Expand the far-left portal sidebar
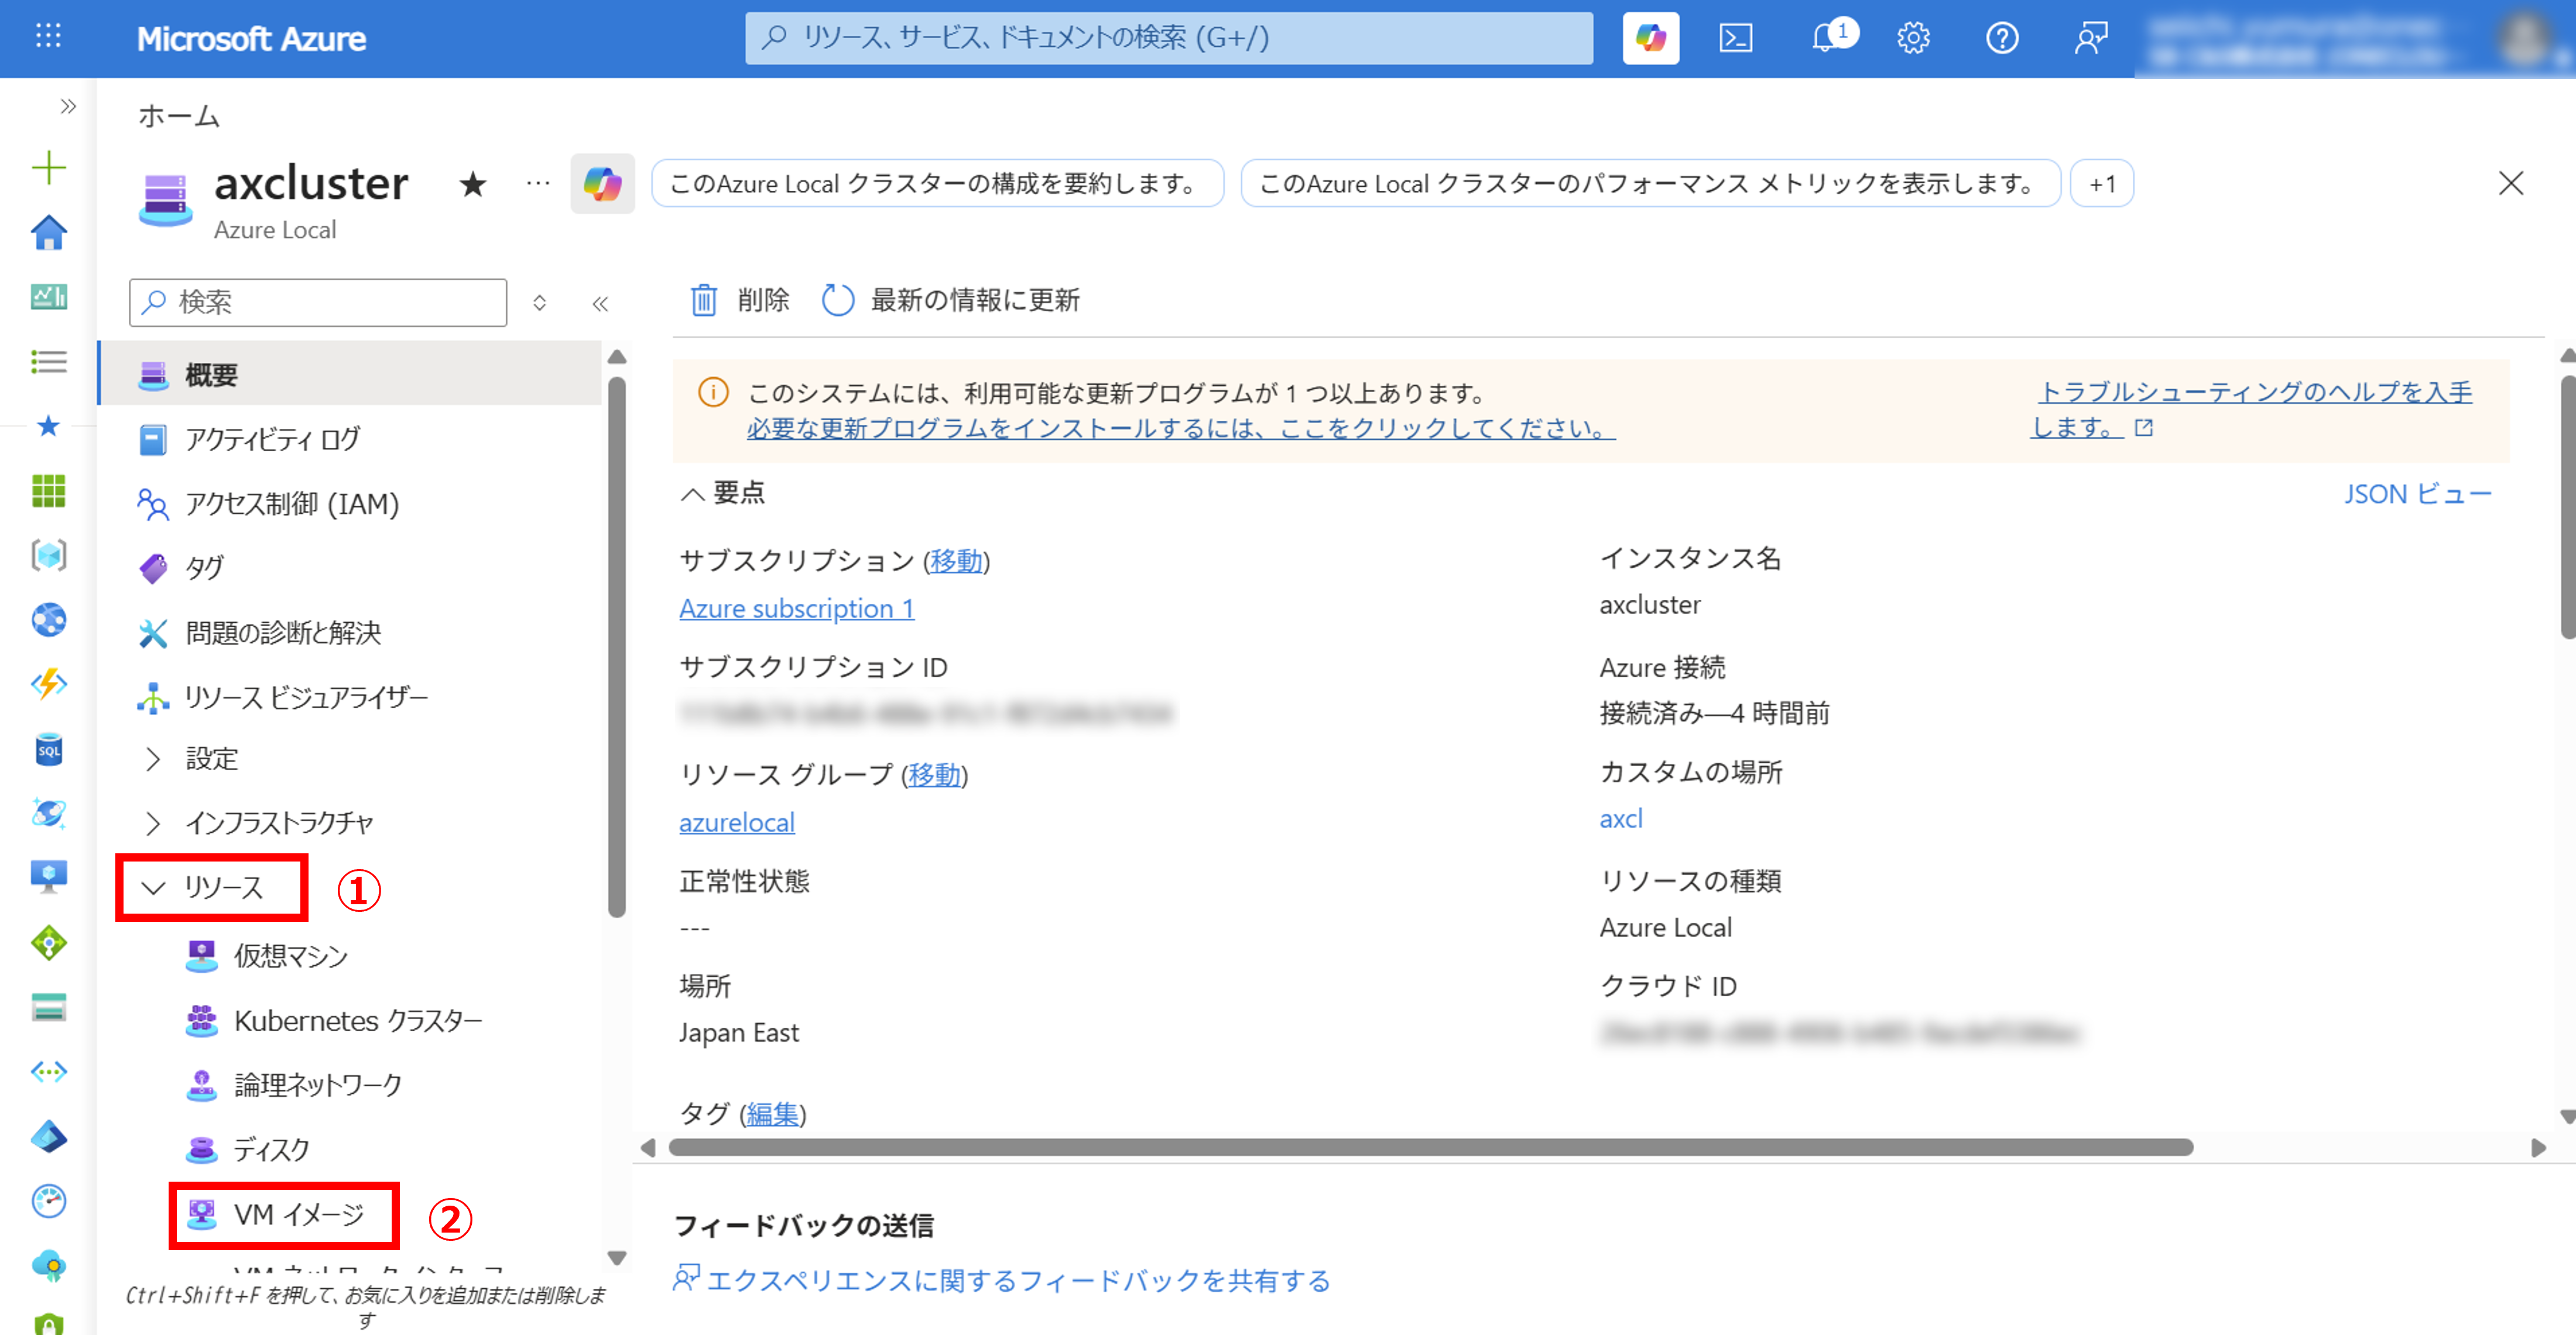 tap(68, 106)
